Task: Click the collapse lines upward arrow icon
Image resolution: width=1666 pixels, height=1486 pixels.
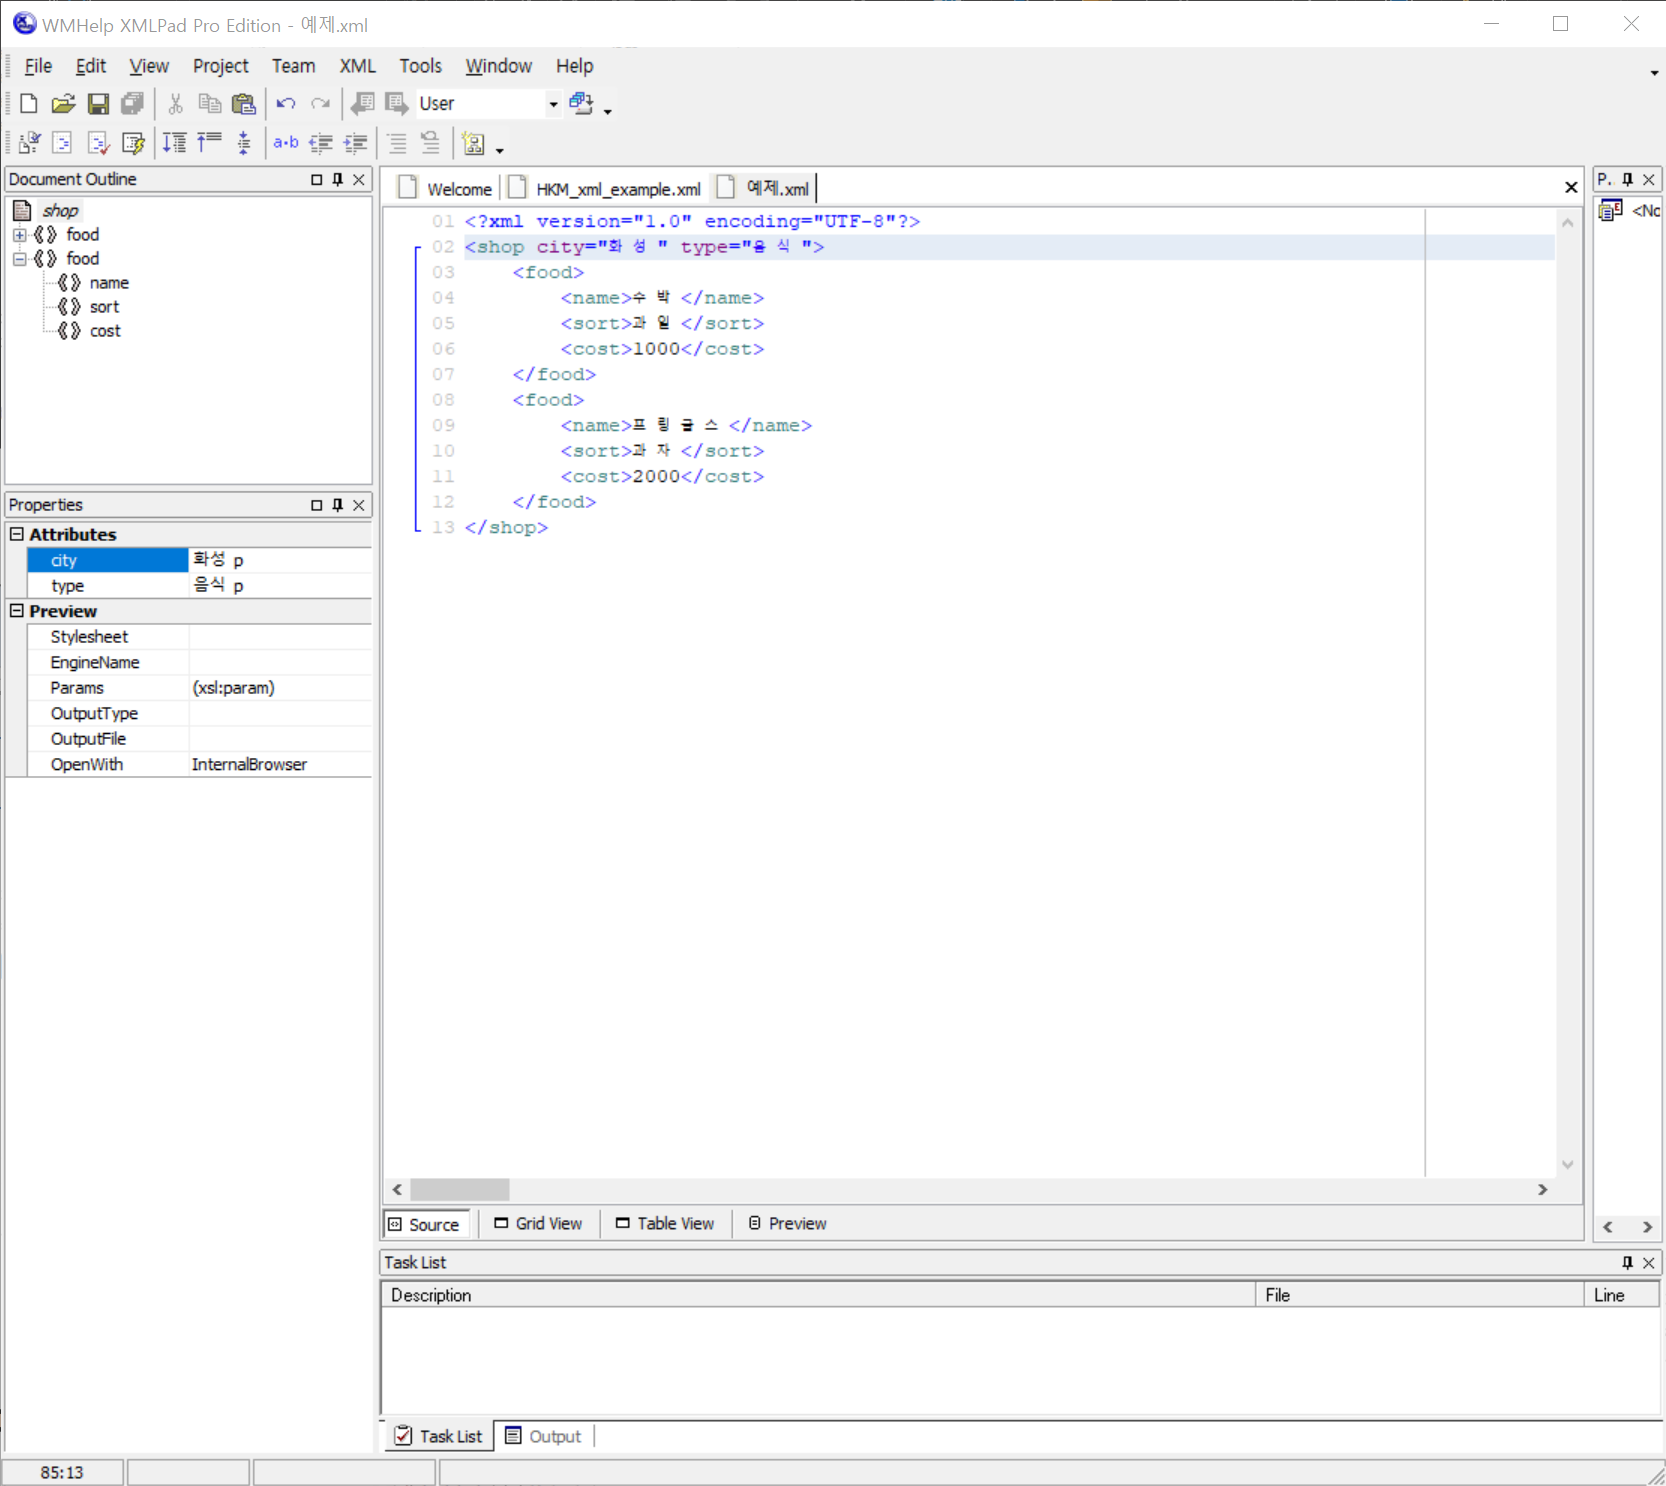Action: (209, 143)
